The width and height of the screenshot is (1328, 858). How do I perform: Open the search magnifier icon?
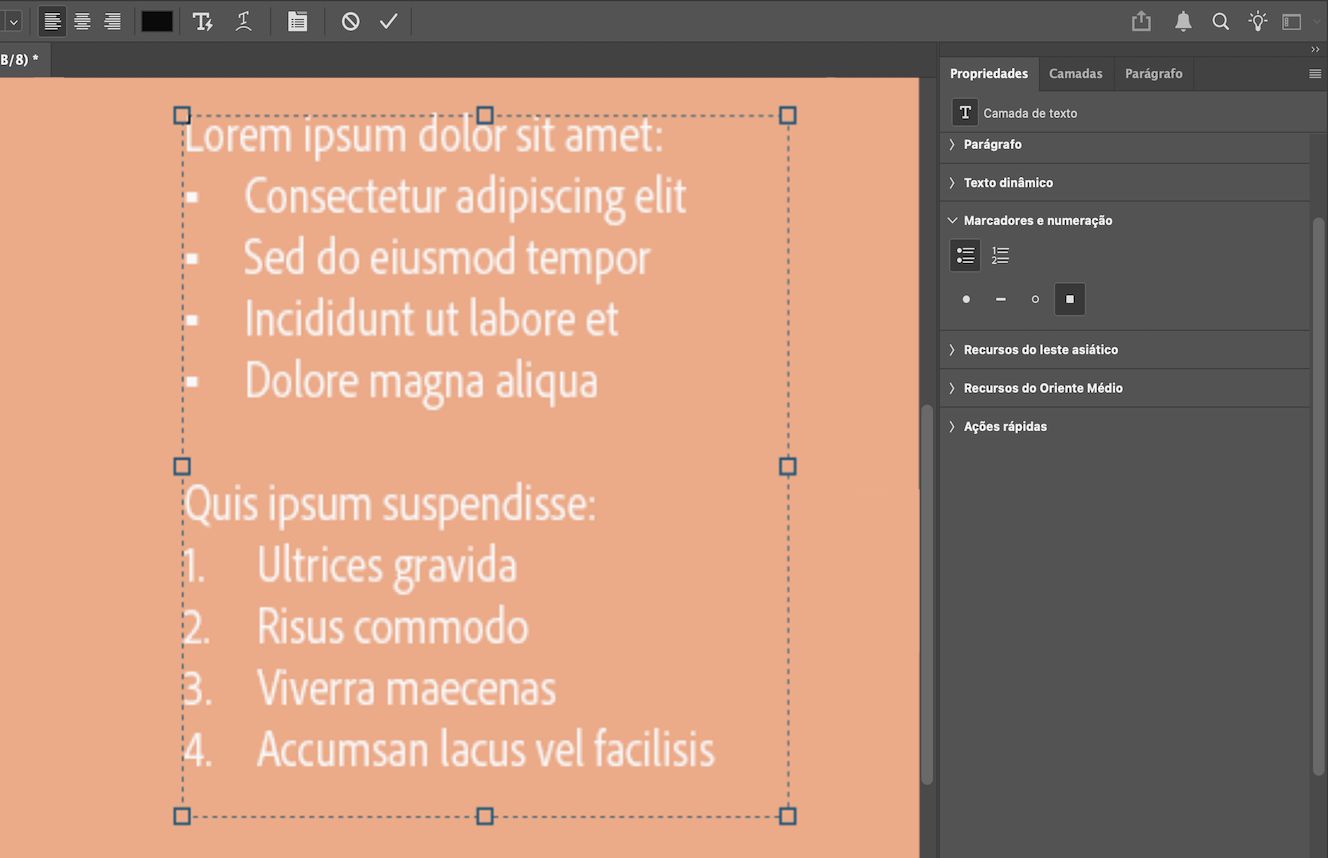(1220, 21)
